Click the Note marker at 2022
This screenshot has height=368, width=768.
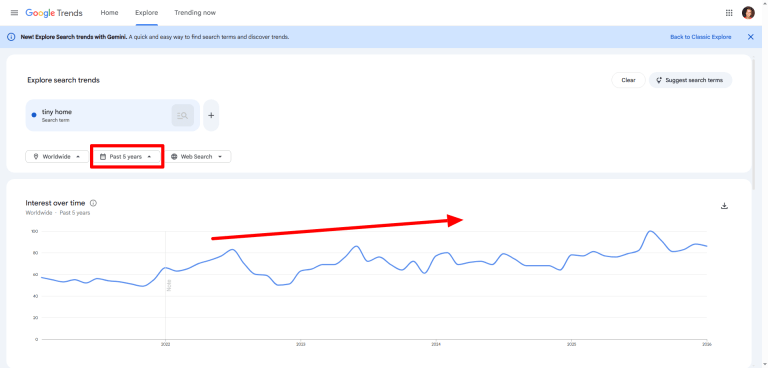(169, 285)
